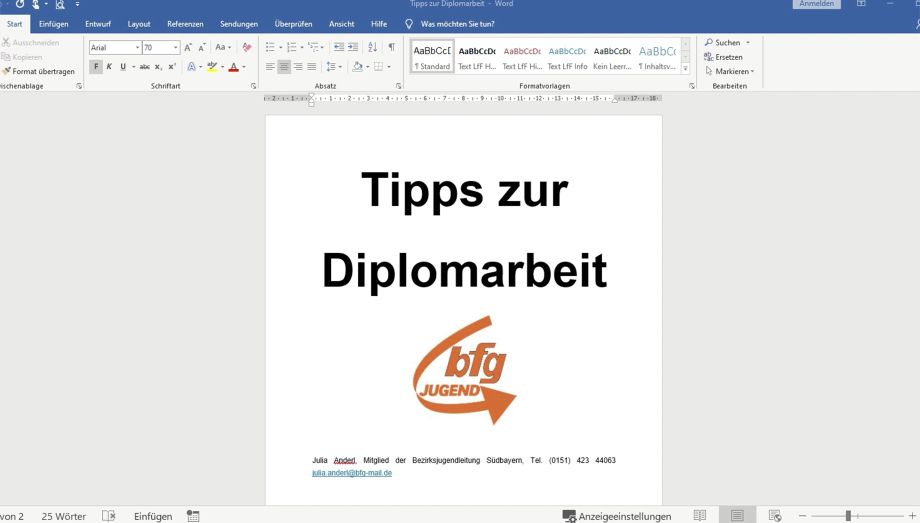Align the text right
The height and width of the screenshot is (523, 920).
pos(298,67)
